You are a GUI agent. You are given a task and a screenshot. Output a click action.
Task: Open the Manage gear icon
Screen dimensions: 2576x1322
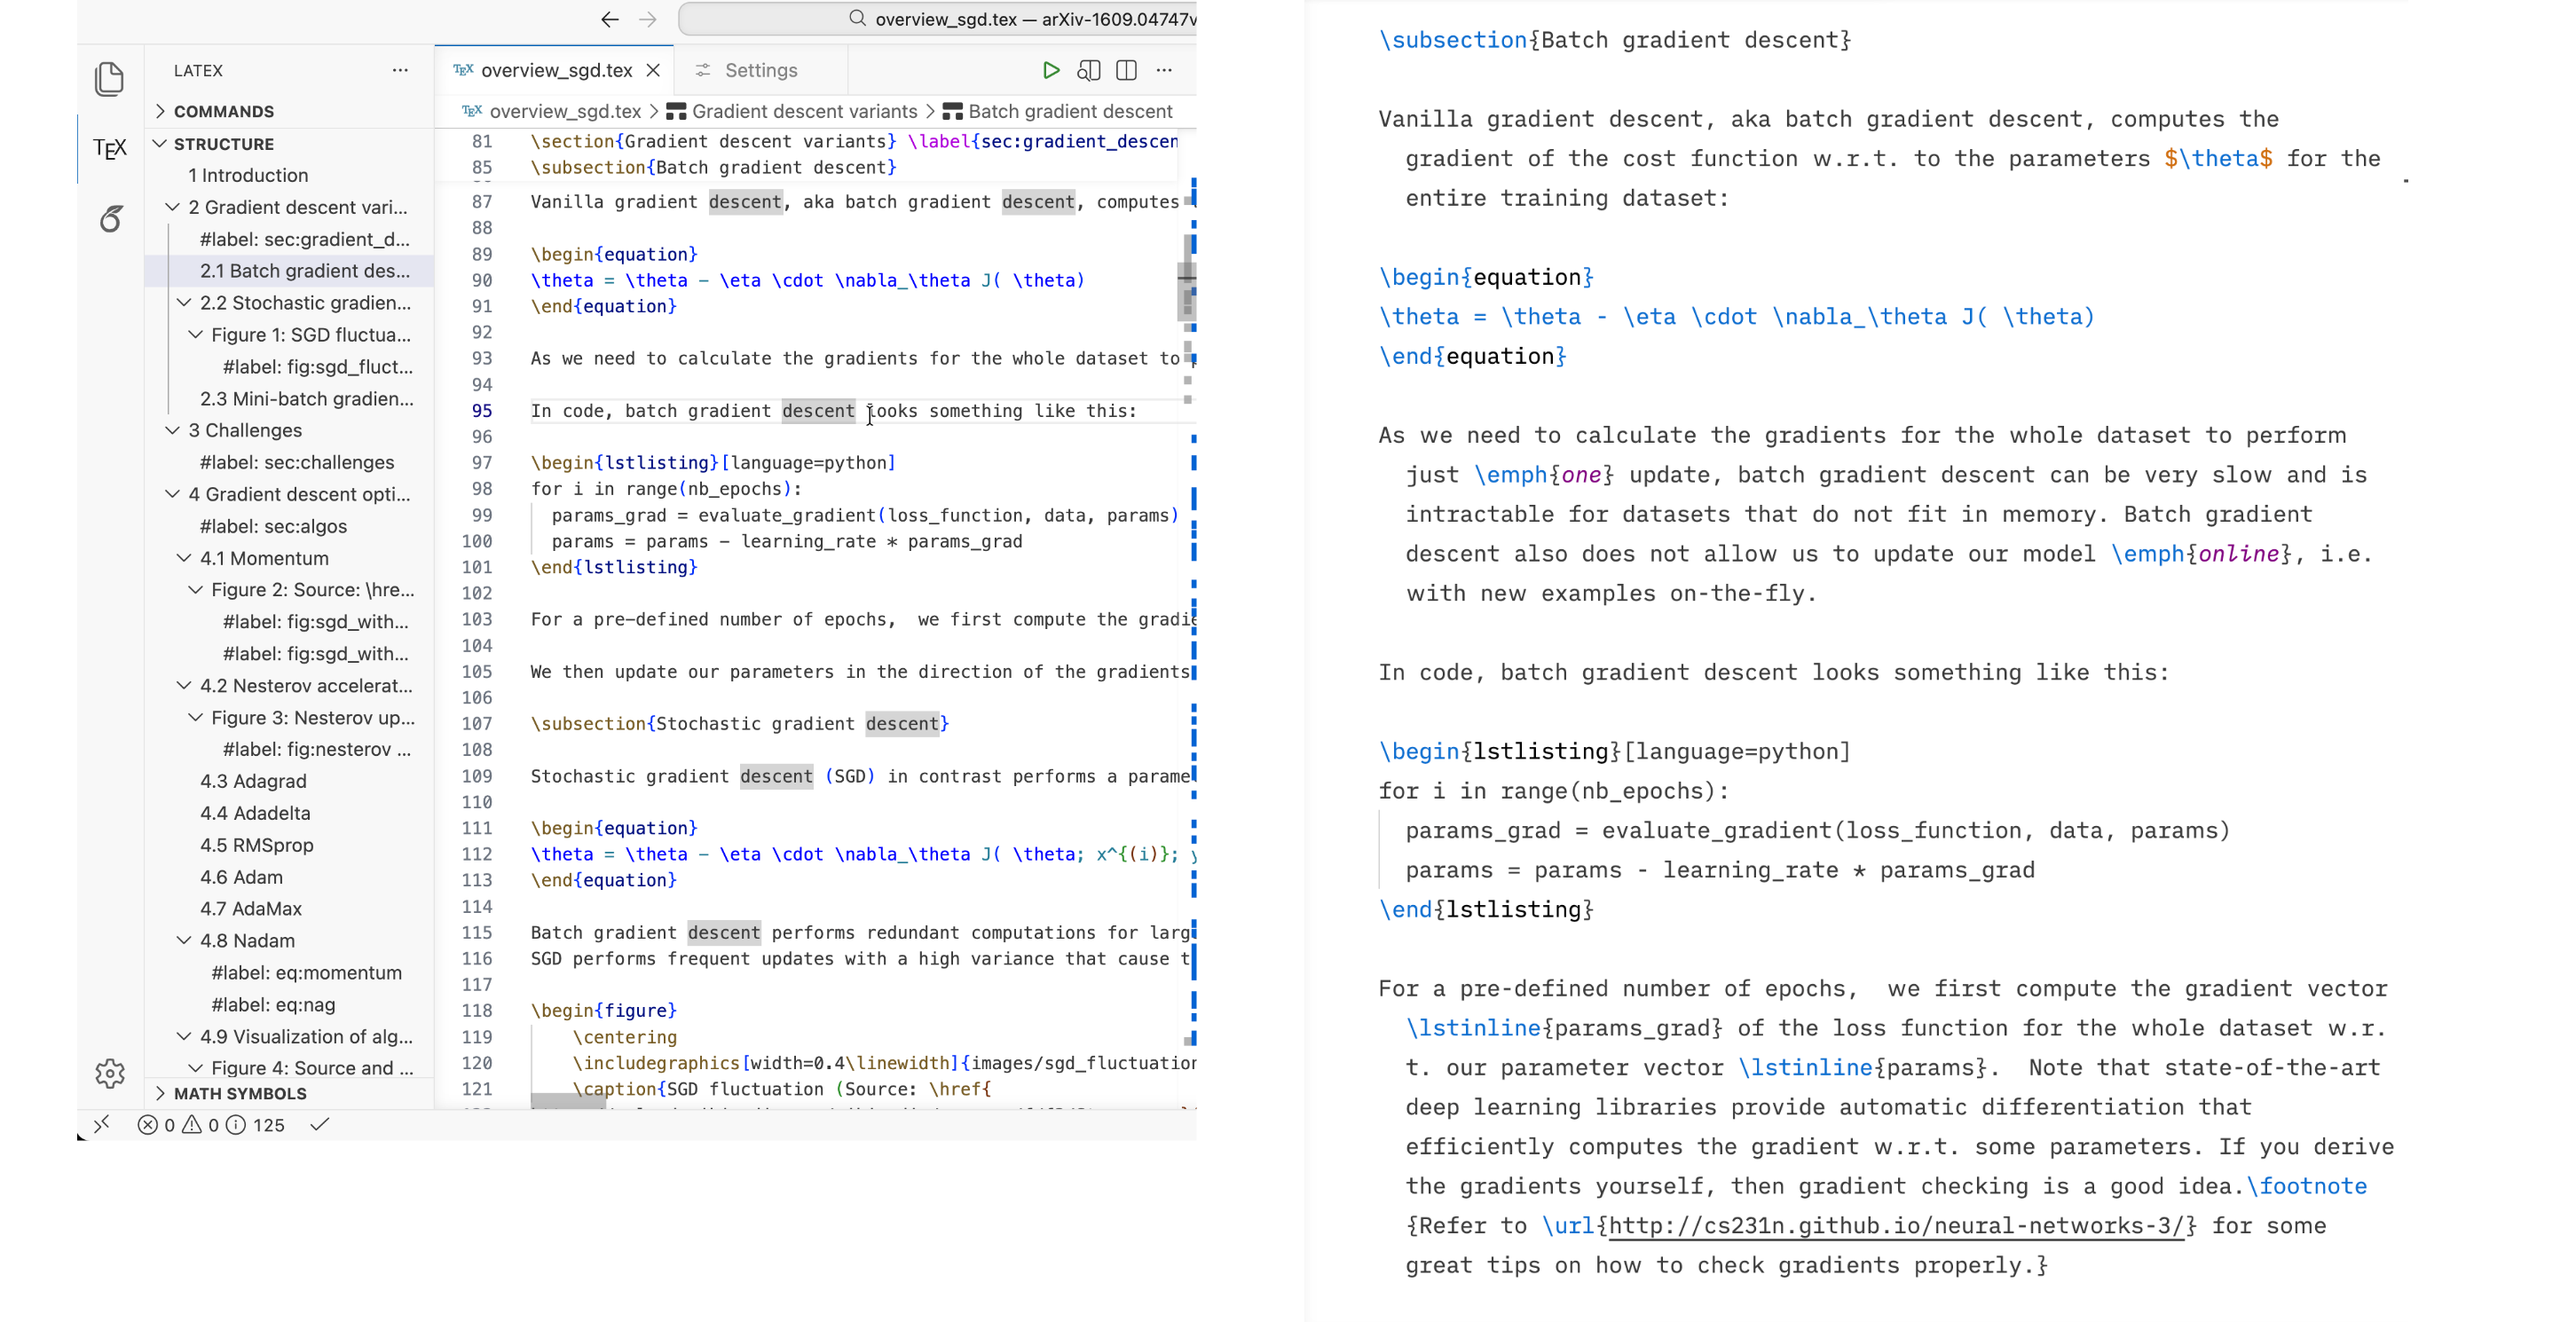point(110,1073)
